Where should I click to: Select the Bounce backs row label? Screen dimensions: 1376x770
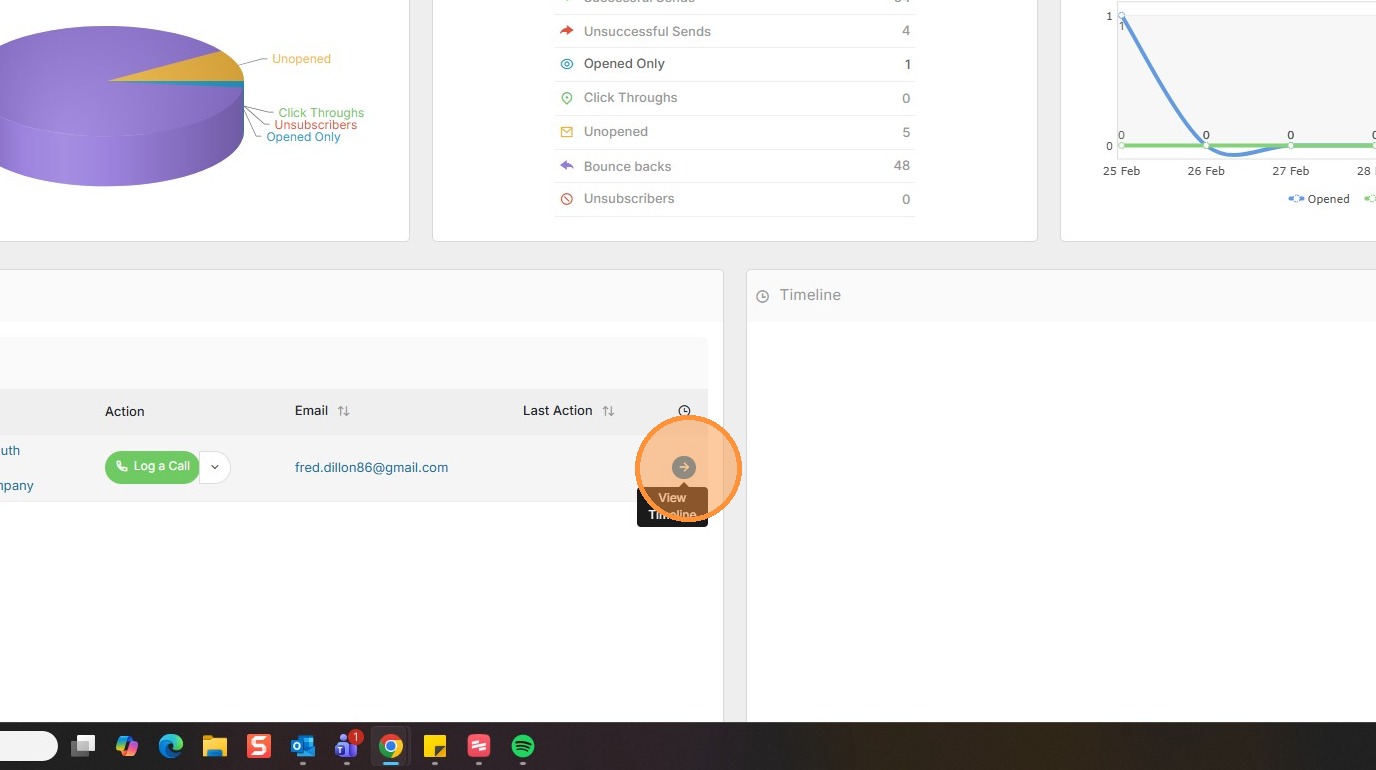[627, 166]
